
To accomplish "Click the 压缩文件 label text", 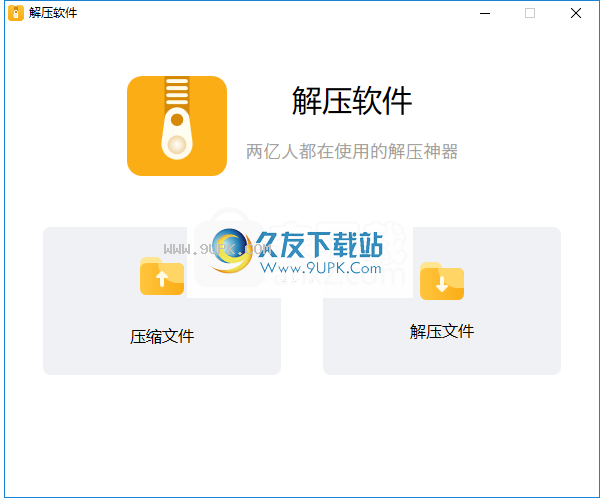I will (162, 337).
